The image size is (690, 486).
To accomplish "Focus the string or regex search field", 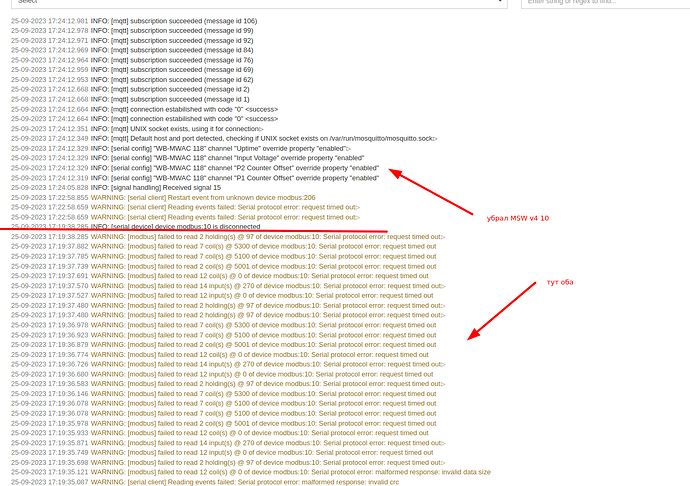I will (606, 2).
